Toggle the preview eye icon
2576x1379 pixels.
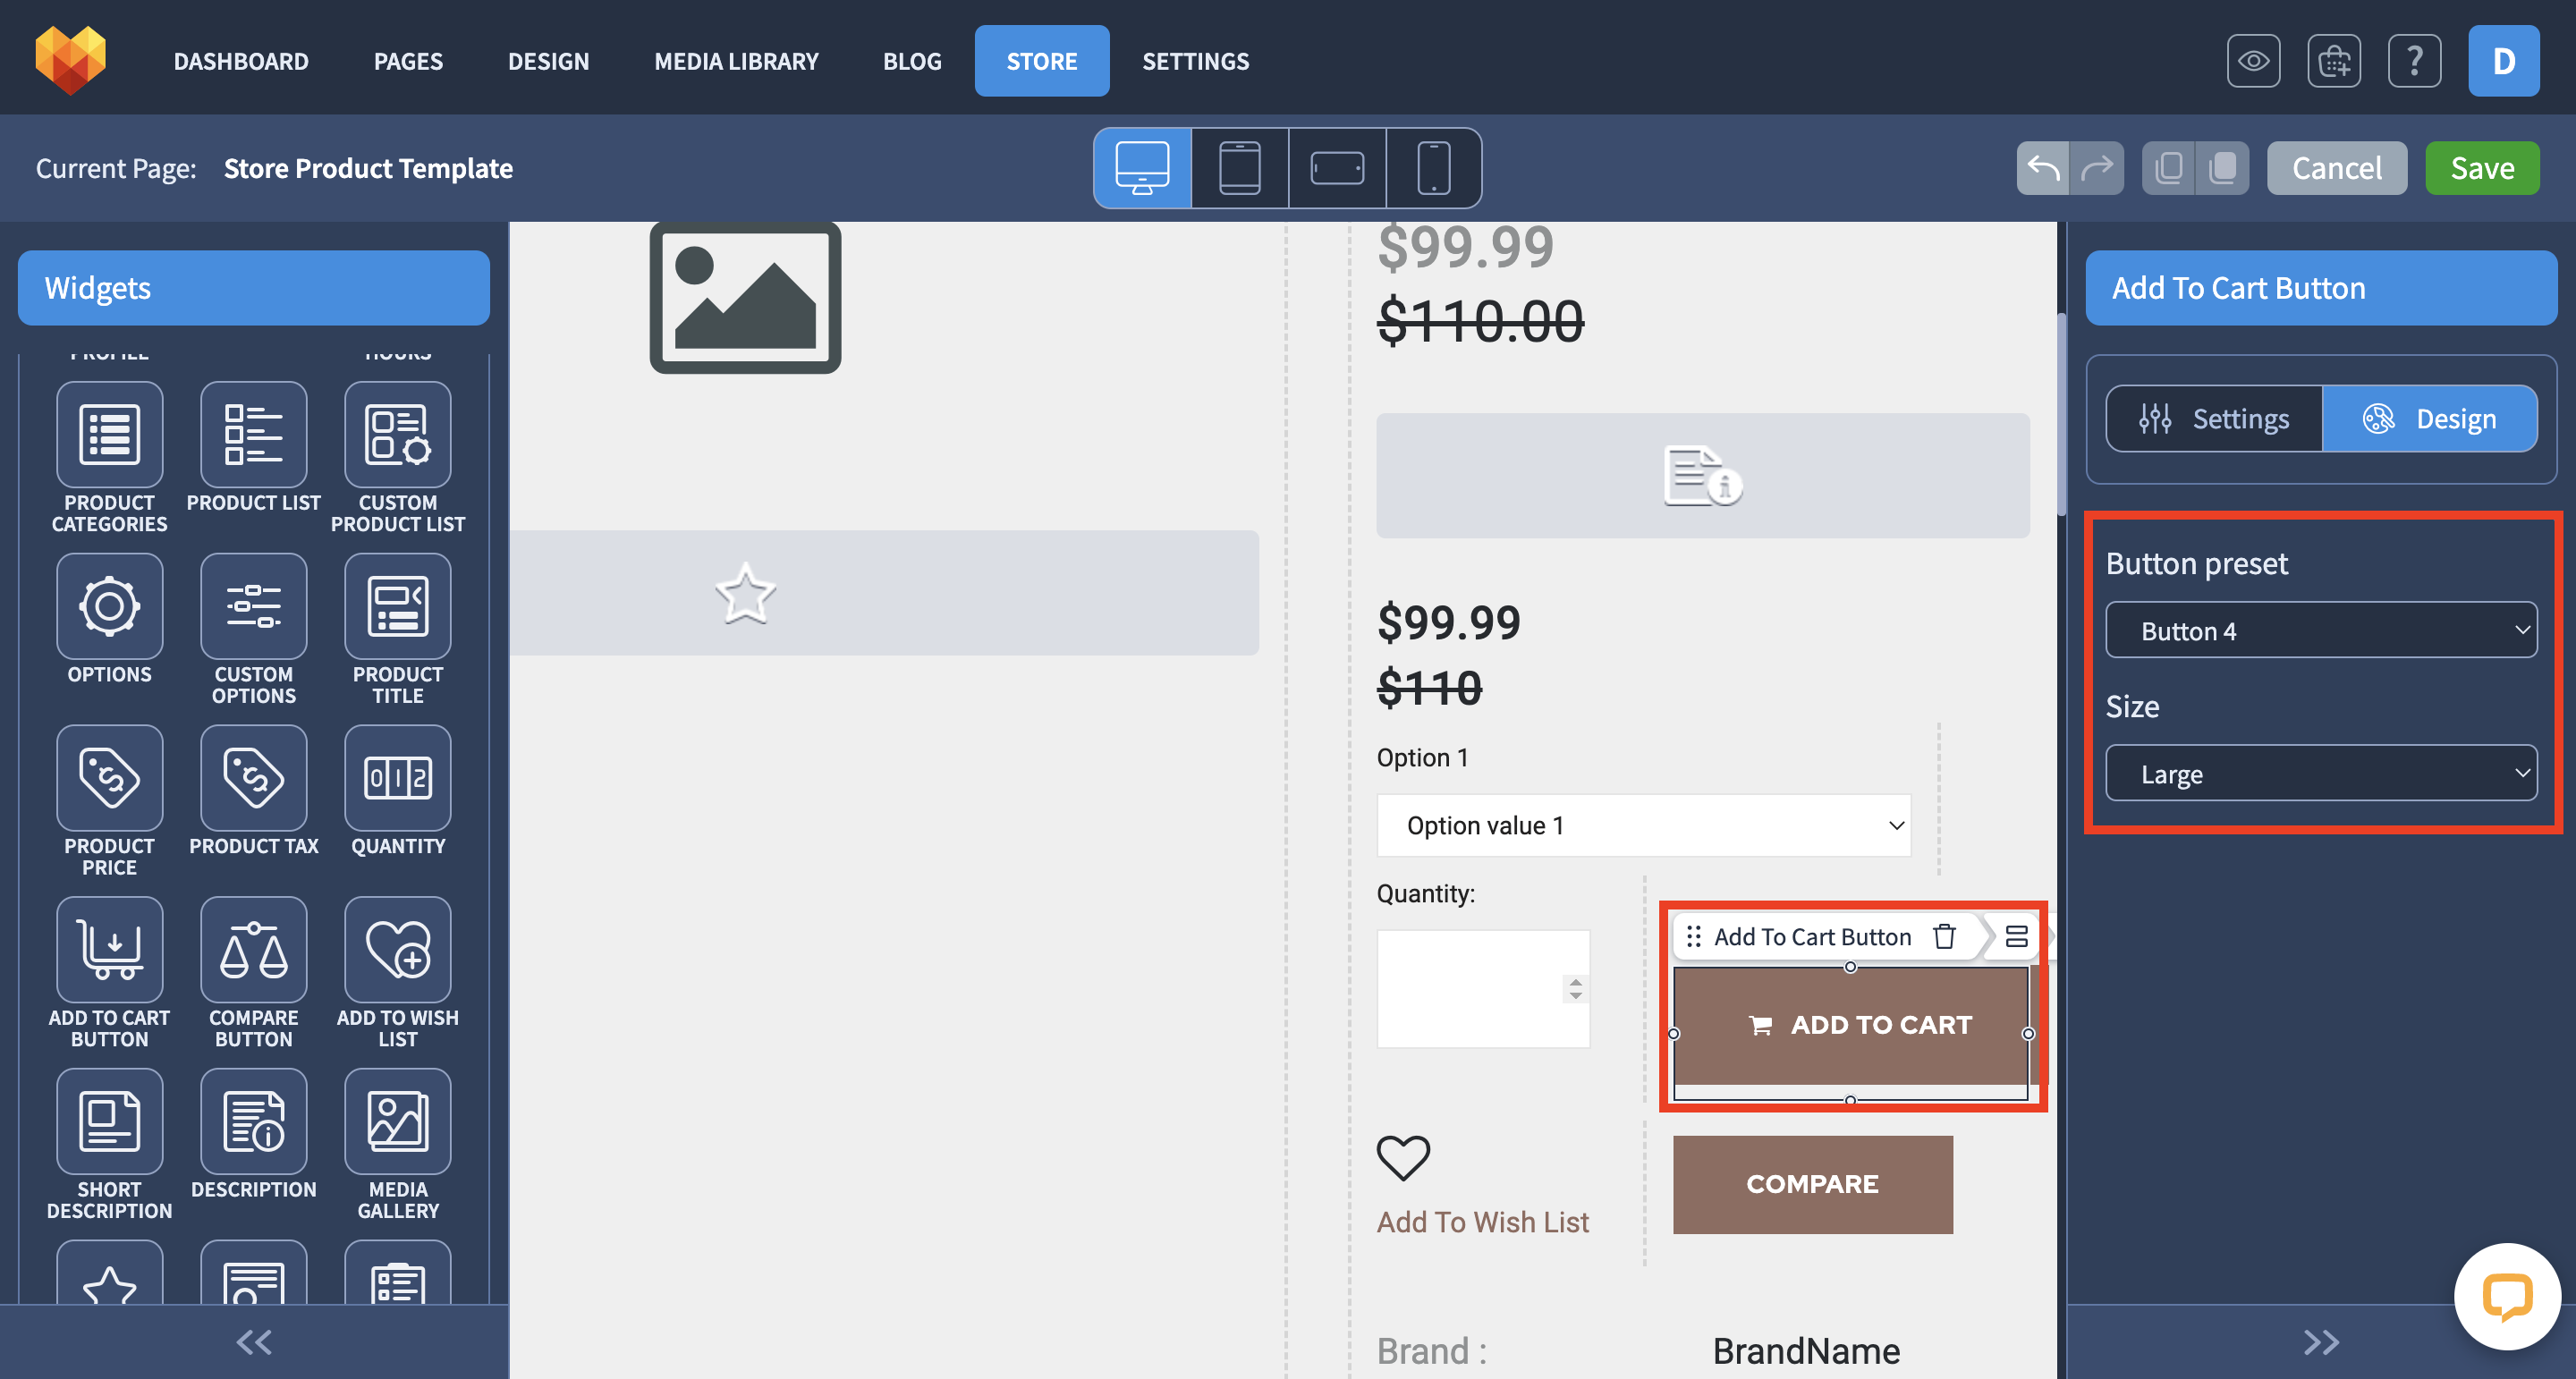2253,61
